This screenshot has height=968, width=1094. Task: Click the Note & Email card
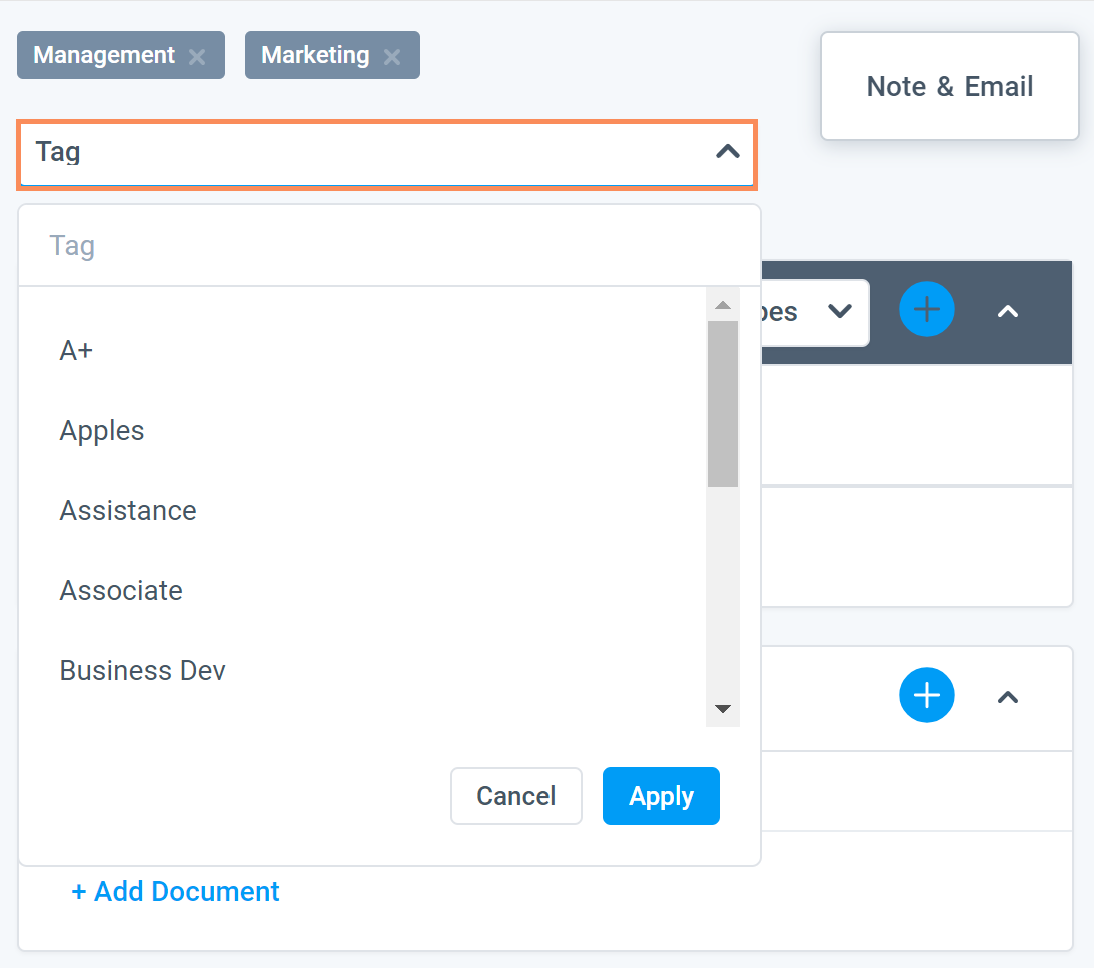(x=949, y=86)
